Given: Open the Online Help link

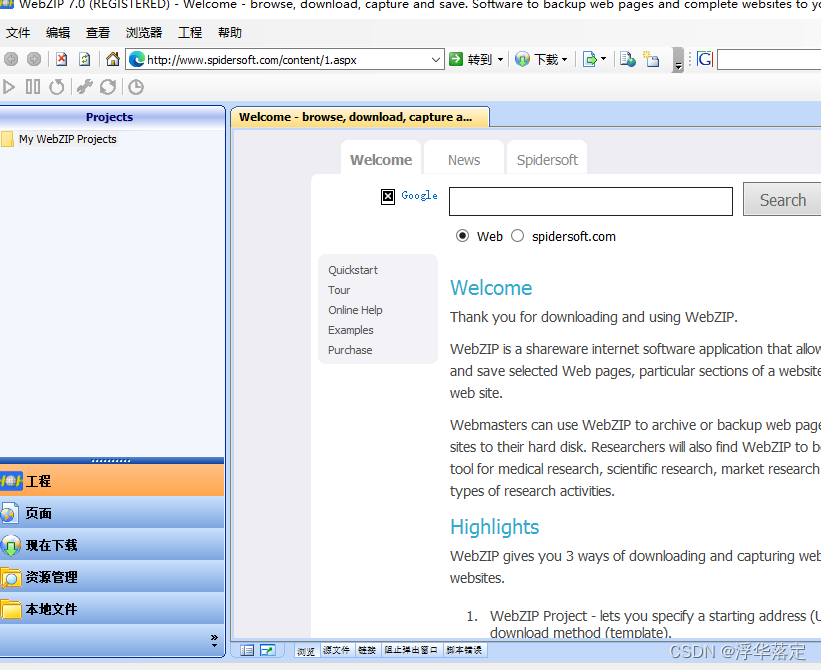Looking at the screenshot, I should point(355,310).
